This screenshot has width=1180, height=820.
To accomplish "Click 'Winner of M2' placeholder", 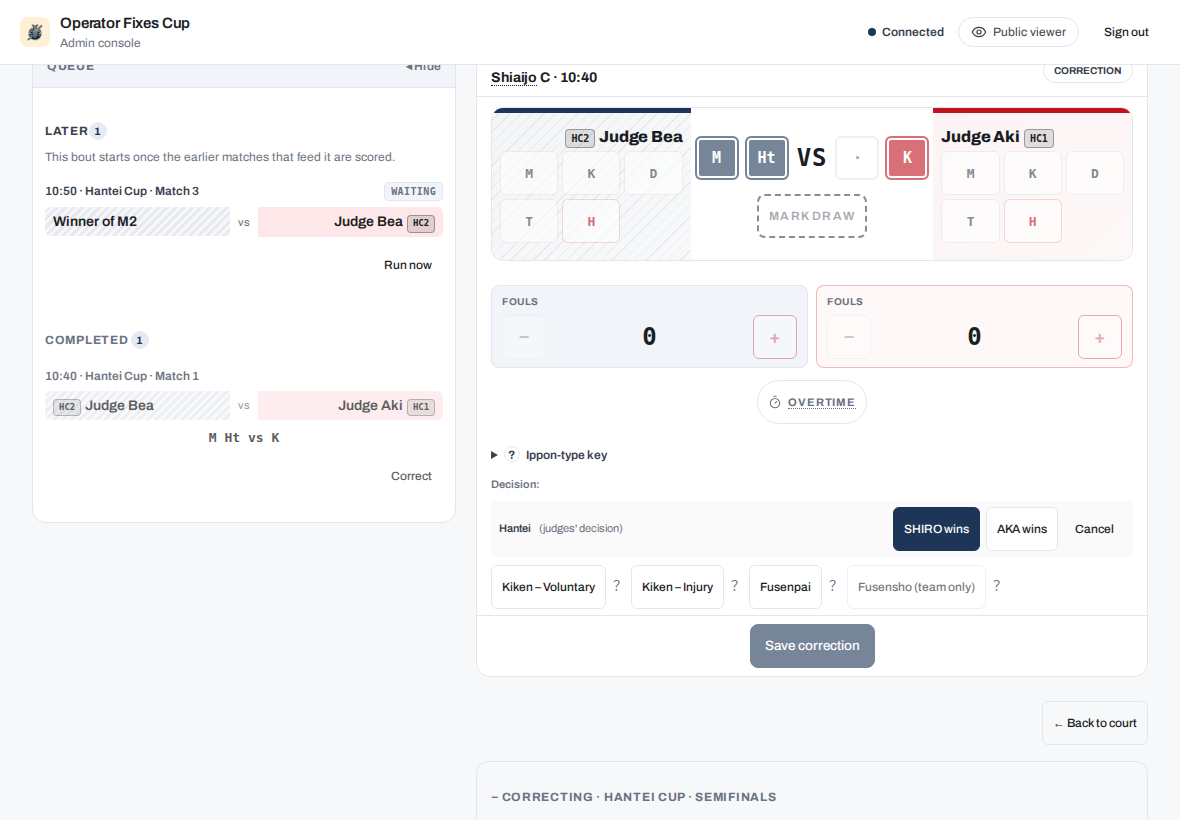I will click(138, 221).
